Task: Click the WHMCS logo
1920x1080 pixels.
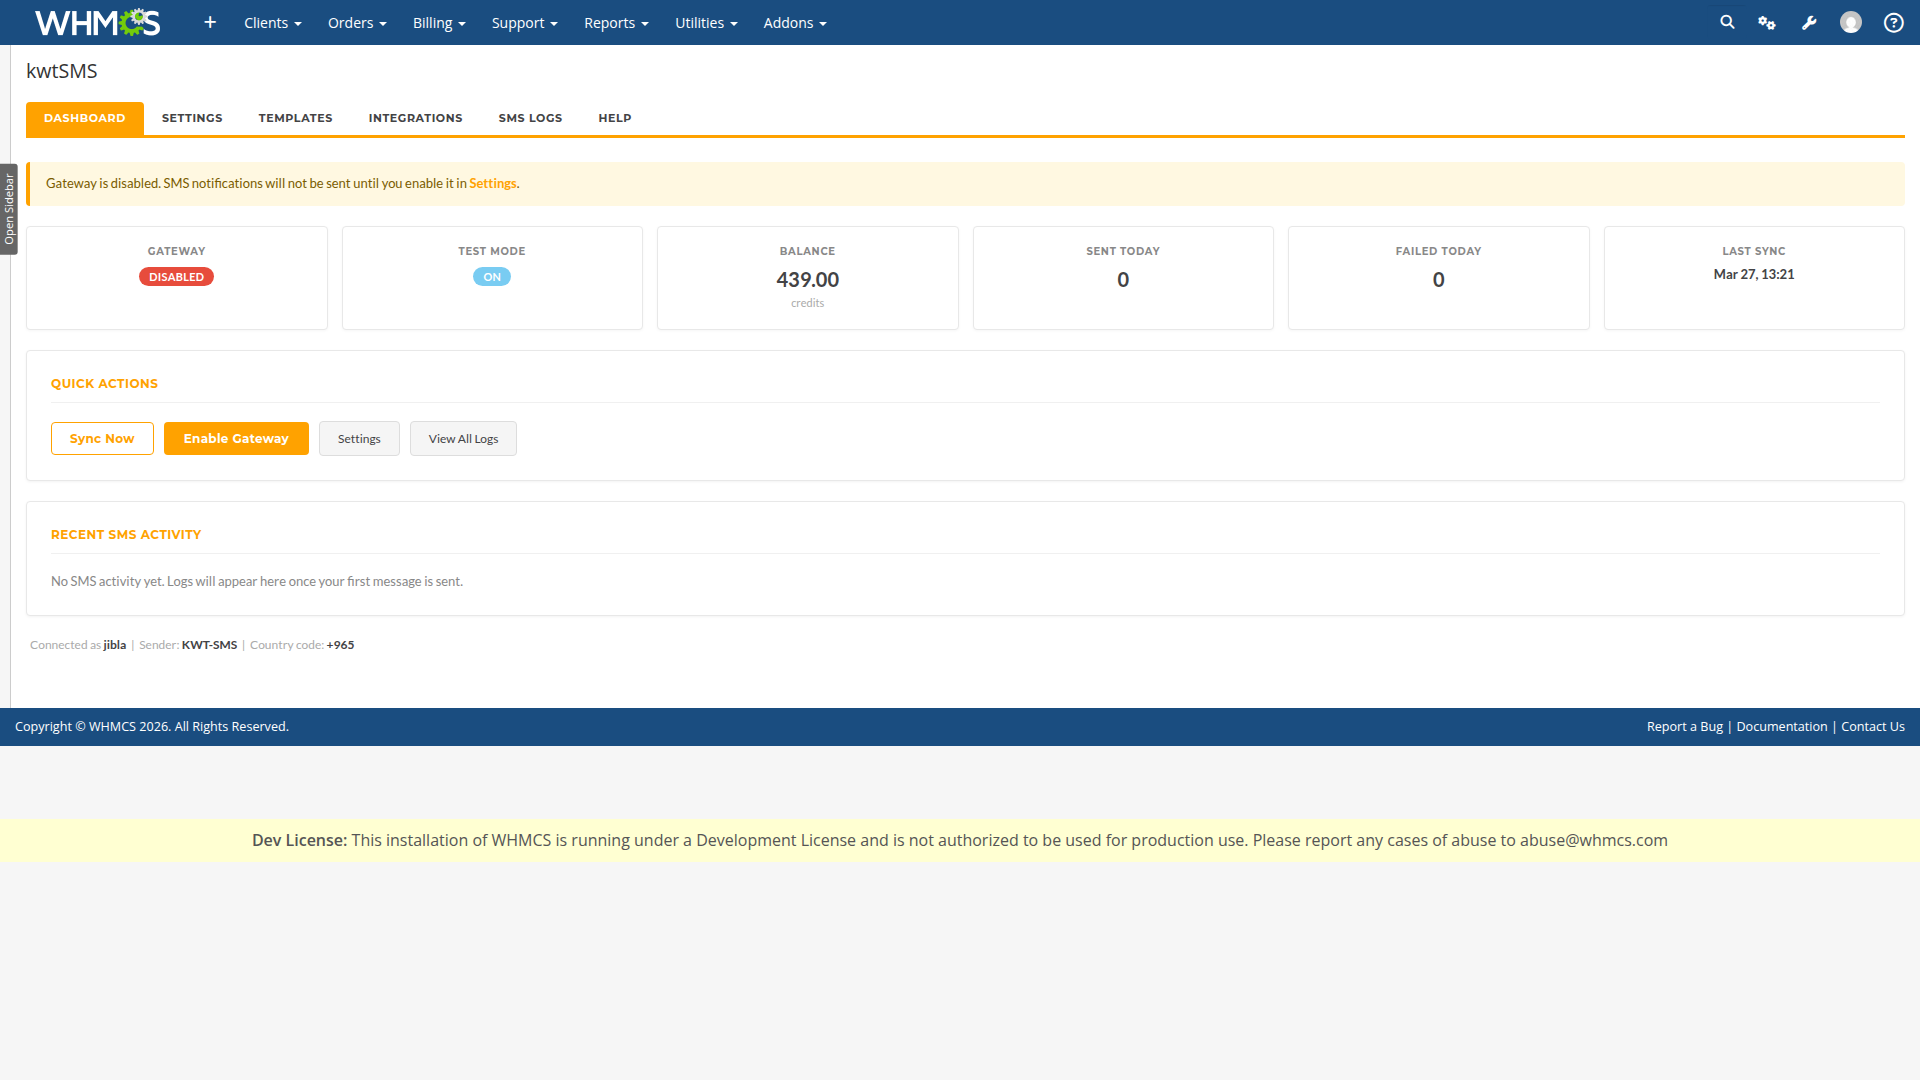Action: pos(97,22)
